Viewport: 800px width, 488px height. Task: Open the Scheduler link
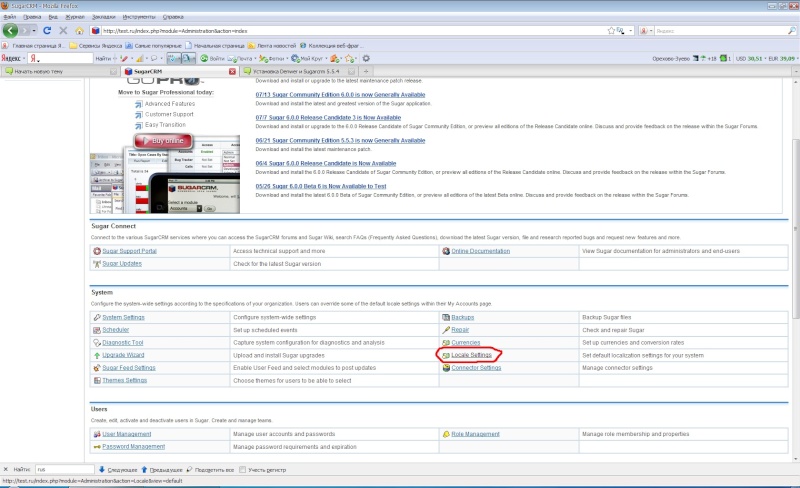coord(116,330)
